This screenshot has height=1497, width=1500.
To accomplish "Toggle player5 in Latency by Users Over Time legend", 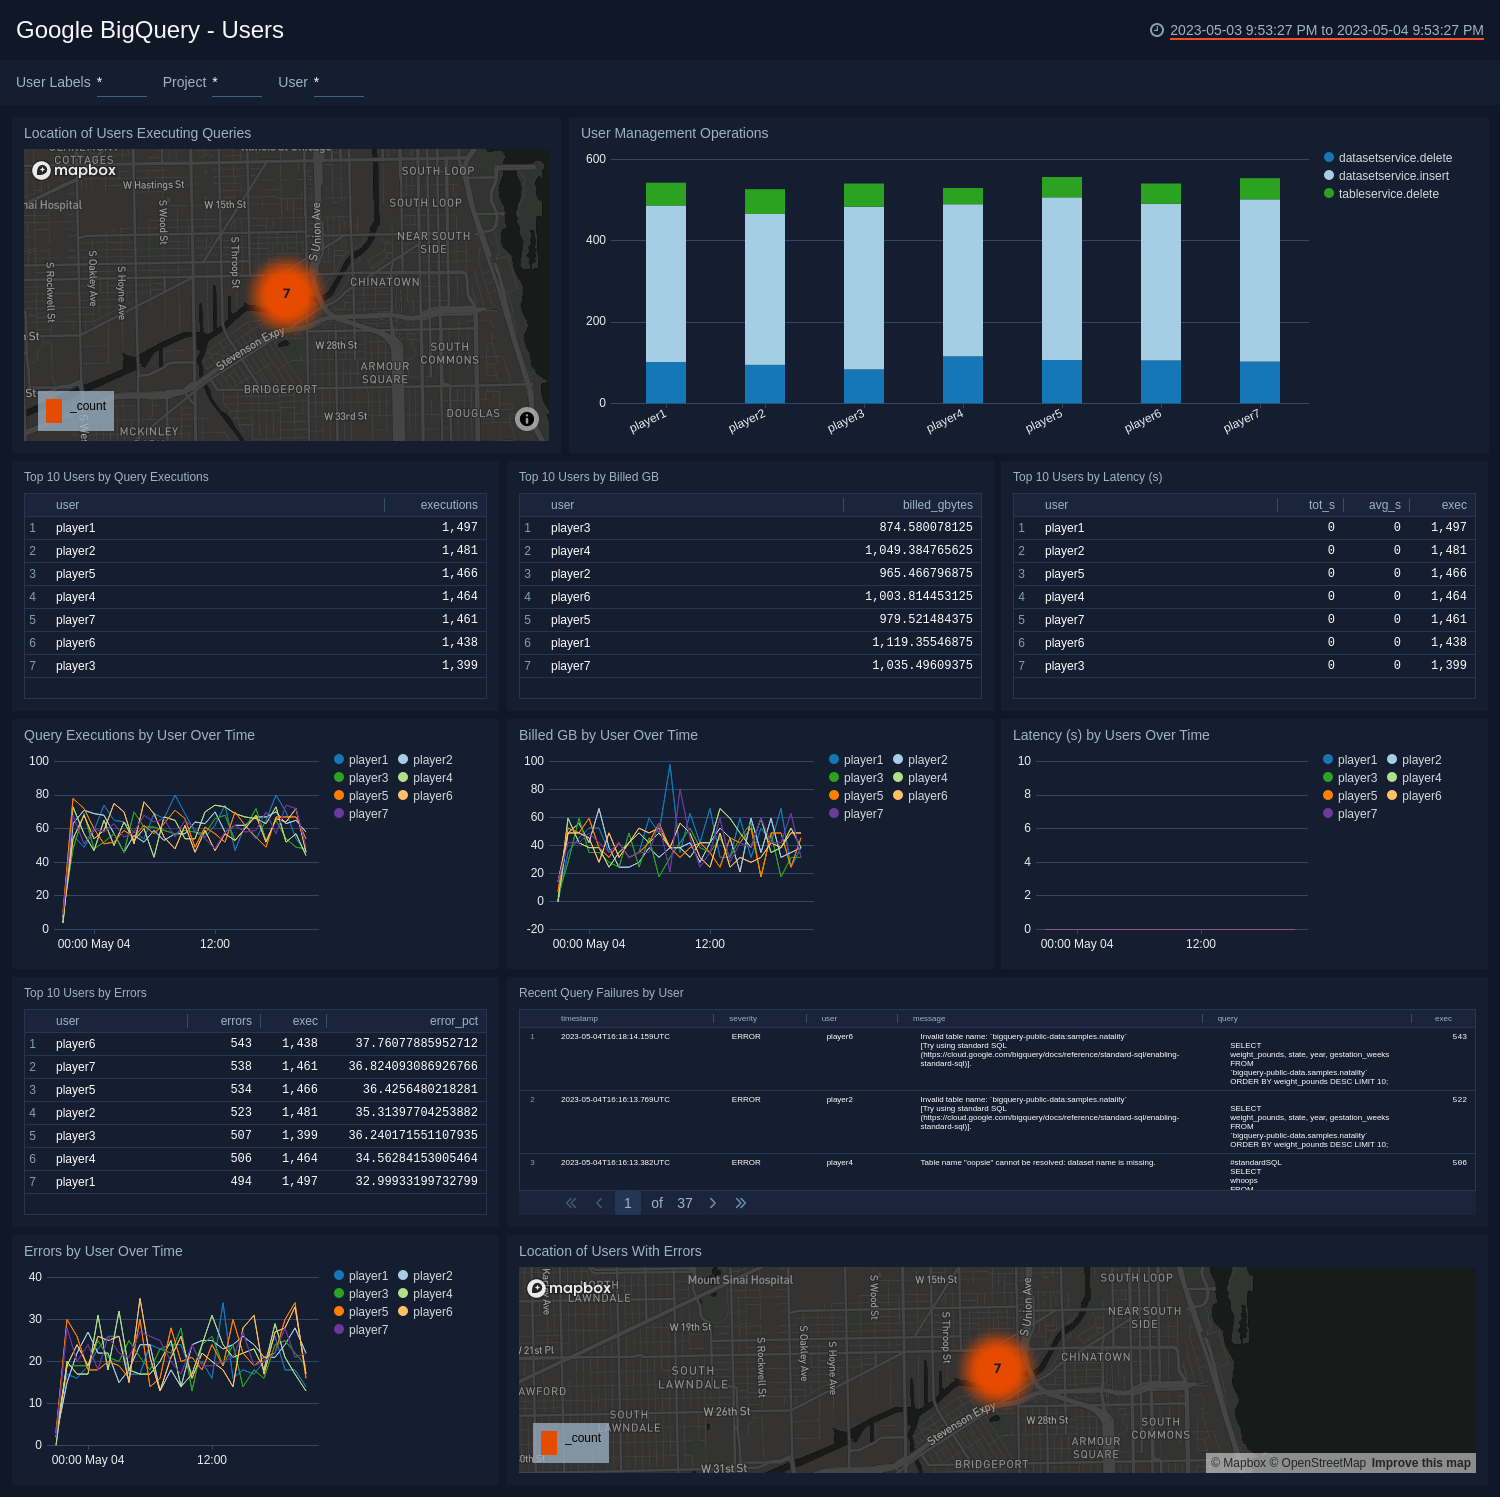I will (x=1350, y=796).
